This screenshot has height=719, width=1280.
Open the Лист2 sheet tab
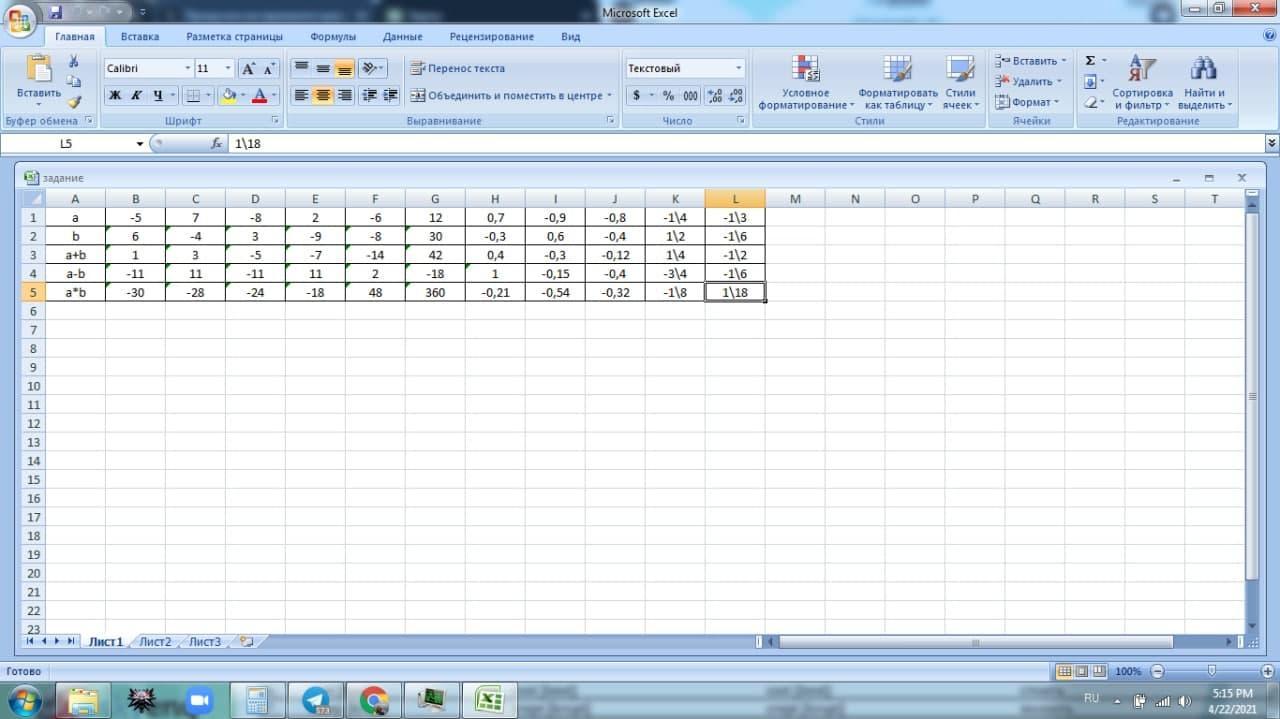[155, 642]
